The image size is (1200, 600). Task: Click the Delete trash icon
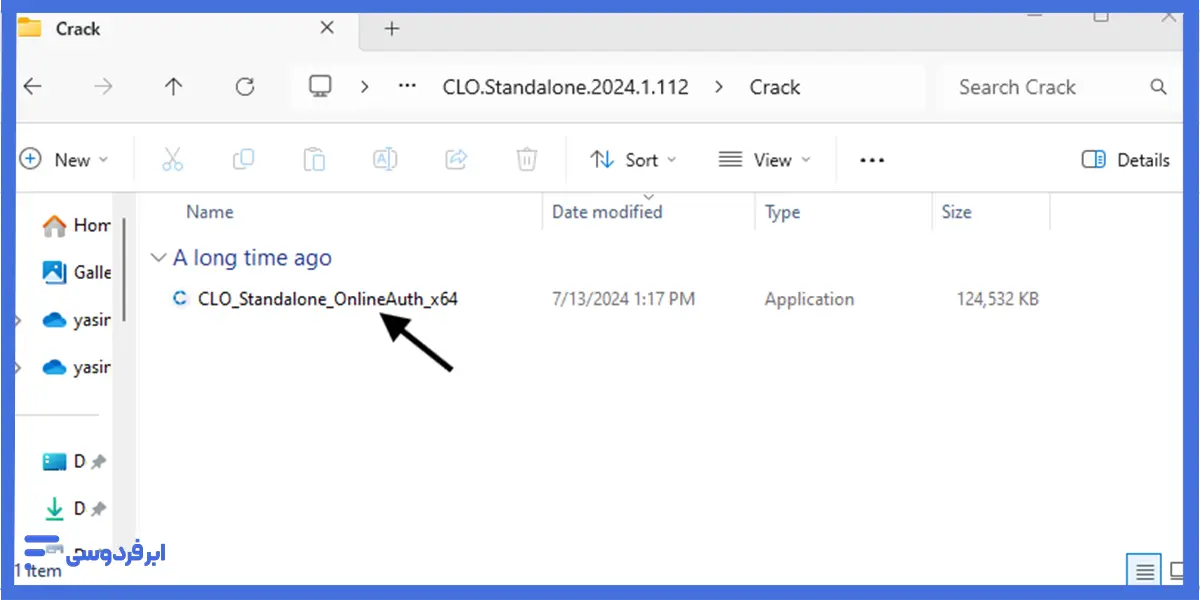[x=527, y=159]
